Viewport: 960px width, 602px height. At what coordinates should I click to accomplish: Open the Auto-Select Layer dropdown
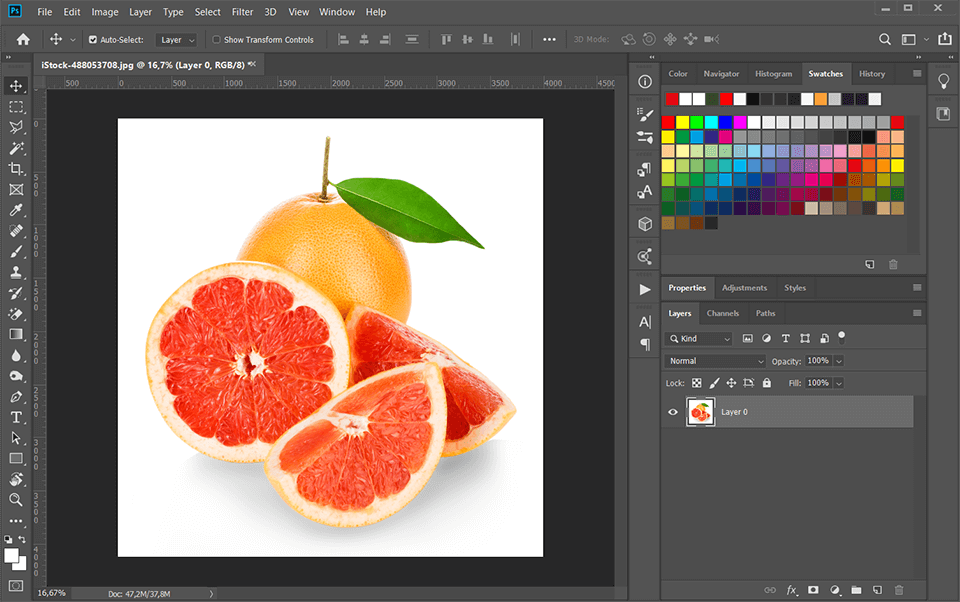click(x=176, y=40)
